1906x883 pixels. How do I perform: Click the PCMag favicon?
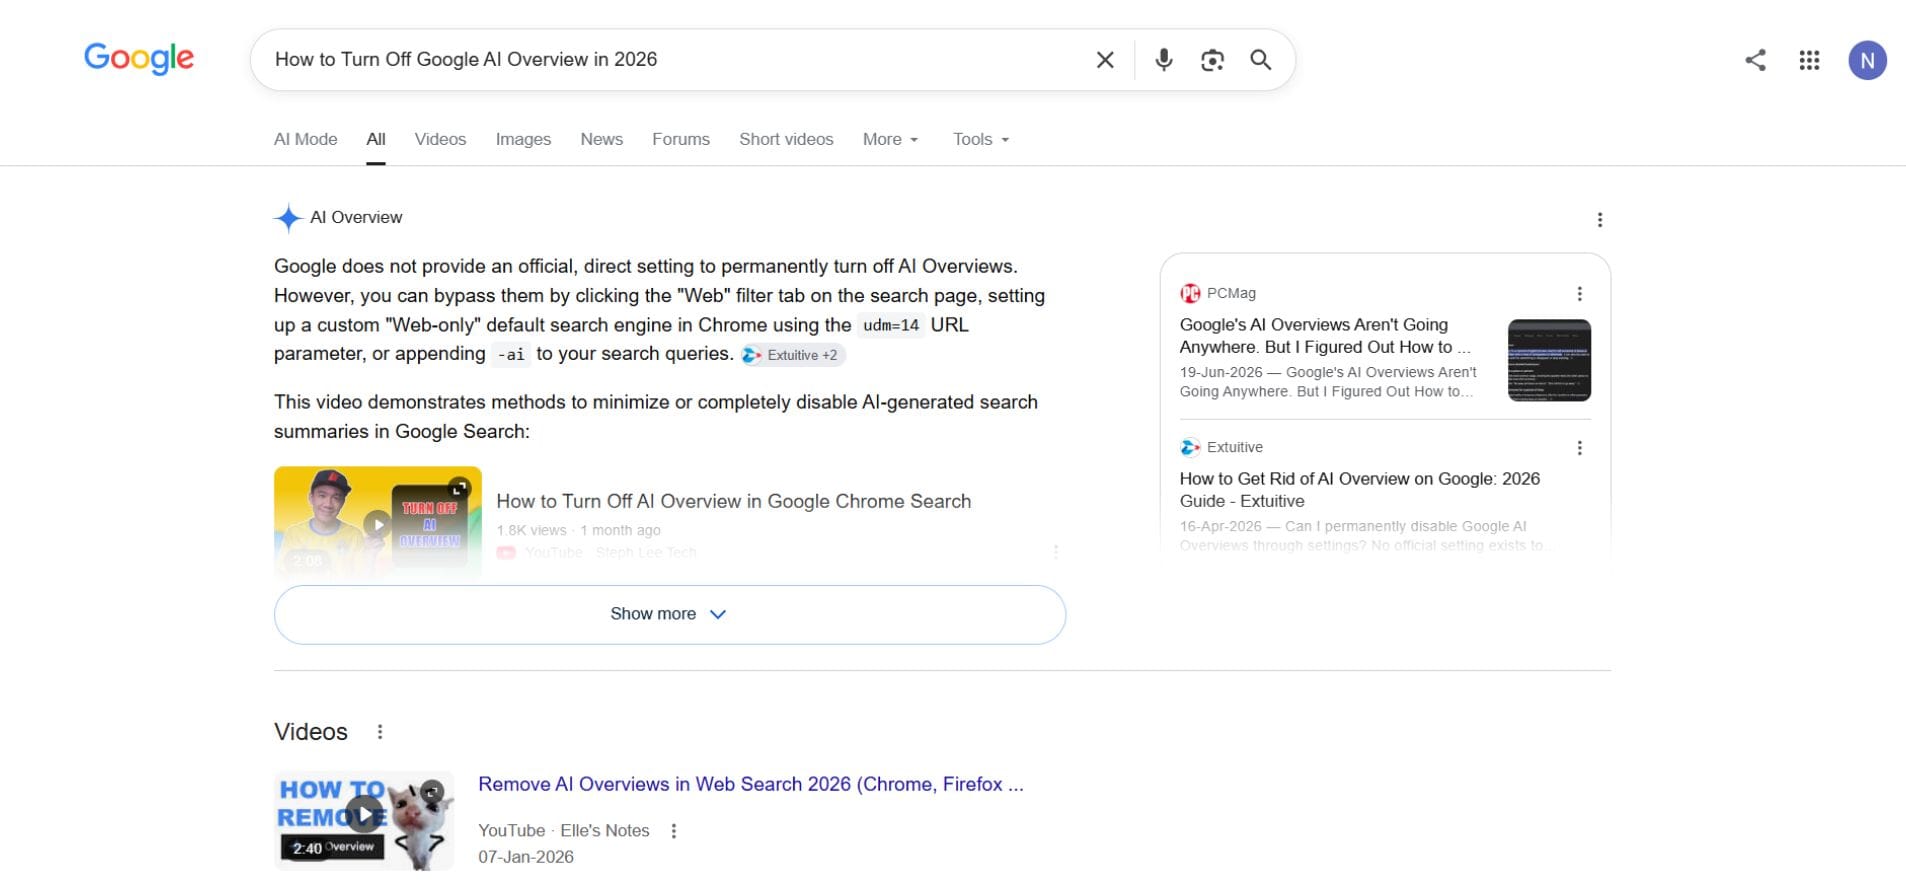tap(1190, 293)
